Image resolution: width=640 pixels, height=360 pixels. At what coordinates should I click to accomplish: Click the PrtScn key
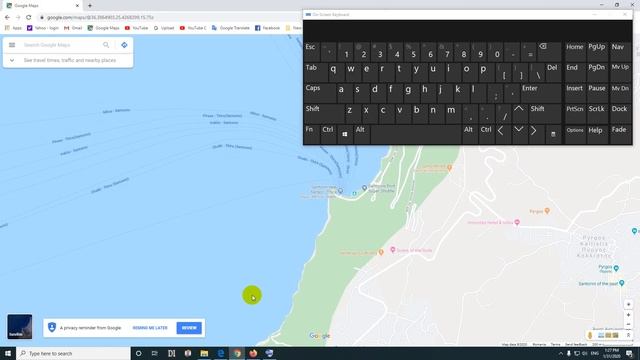pos(575,113)
